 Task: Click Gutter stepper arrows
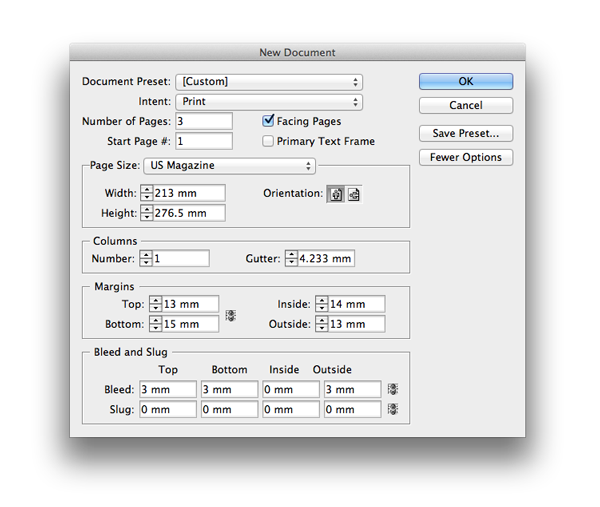coord(291,258)
